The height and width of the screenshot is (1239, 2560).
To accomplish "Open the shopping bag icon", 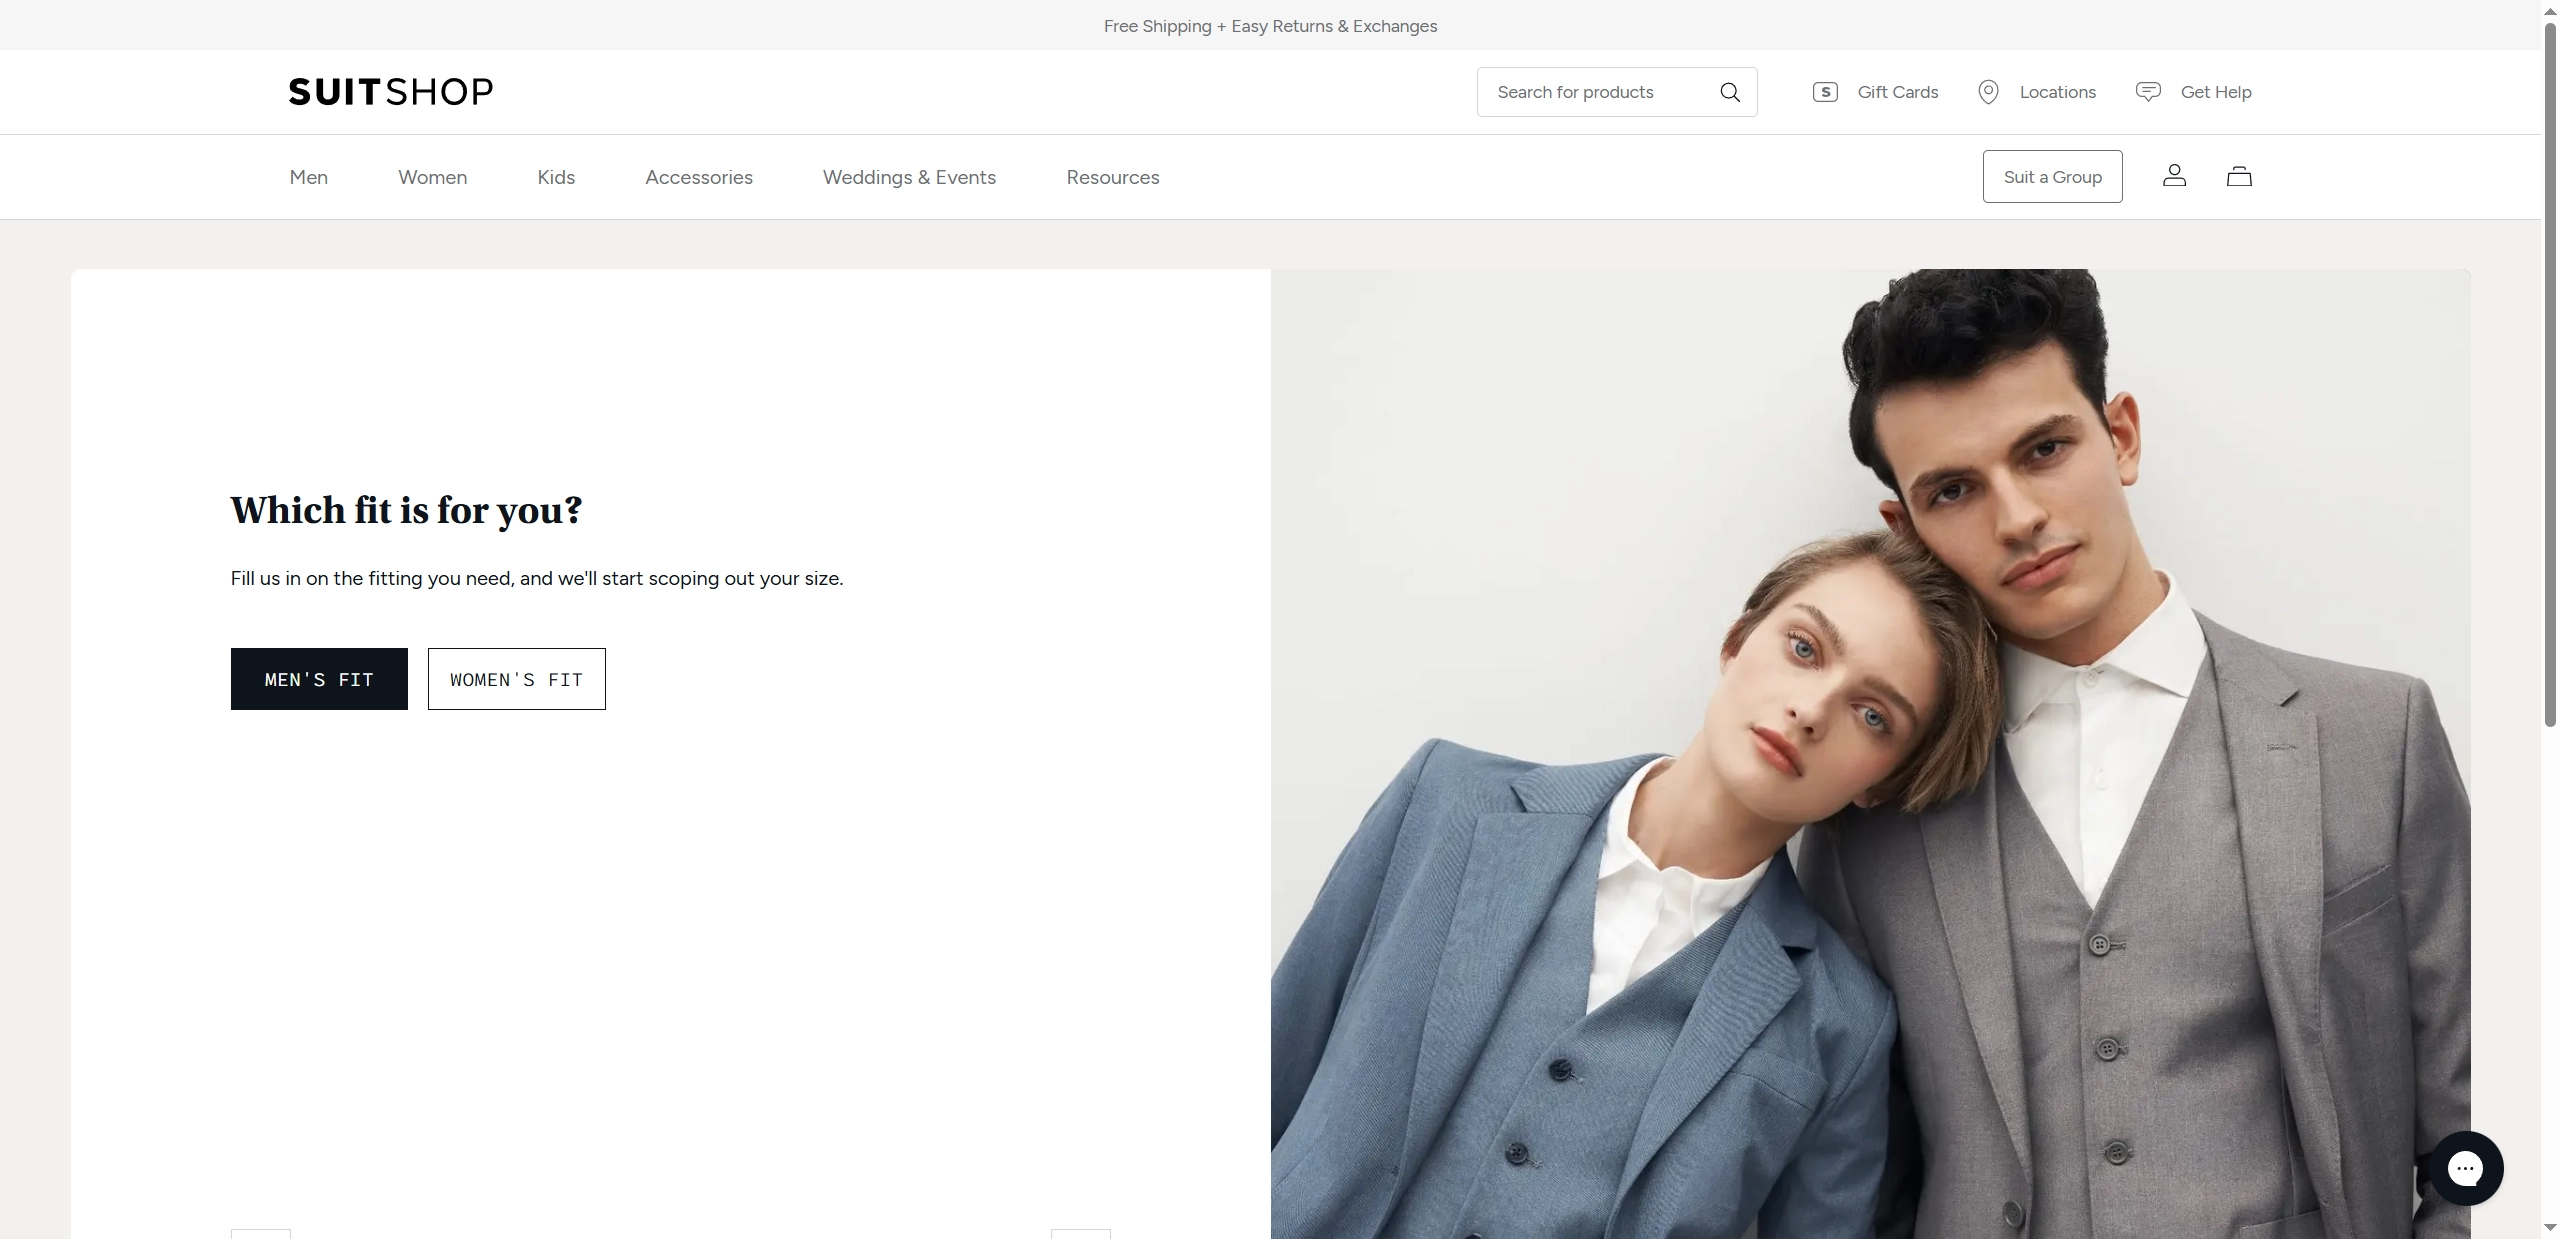I will pyautogui.click(x=2239, y=176).
